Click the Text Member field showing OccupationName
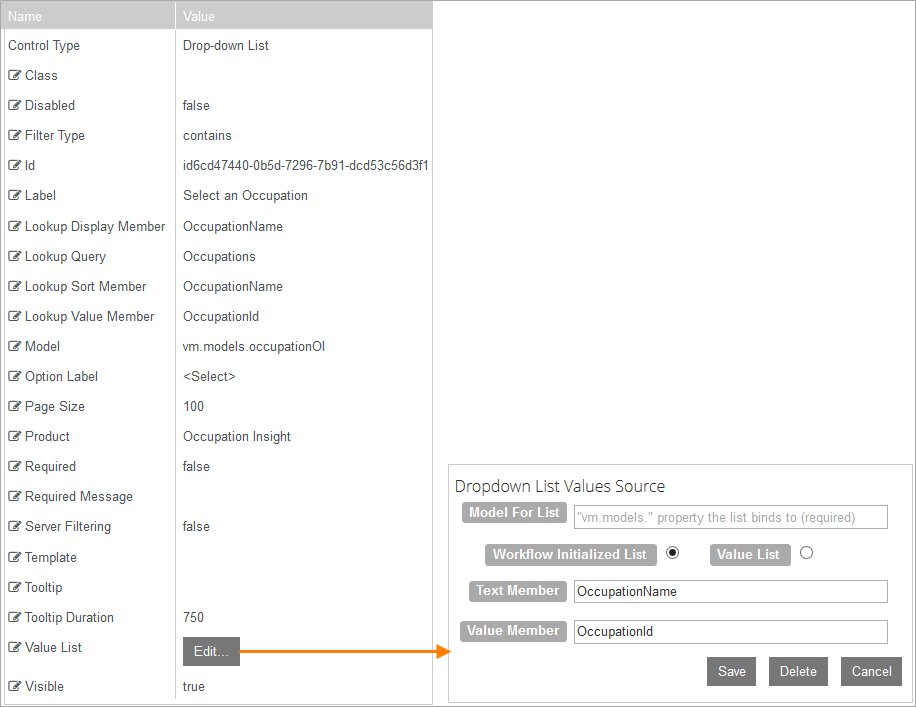This screenshot has width=916, height=707. (x=731, y=591)
